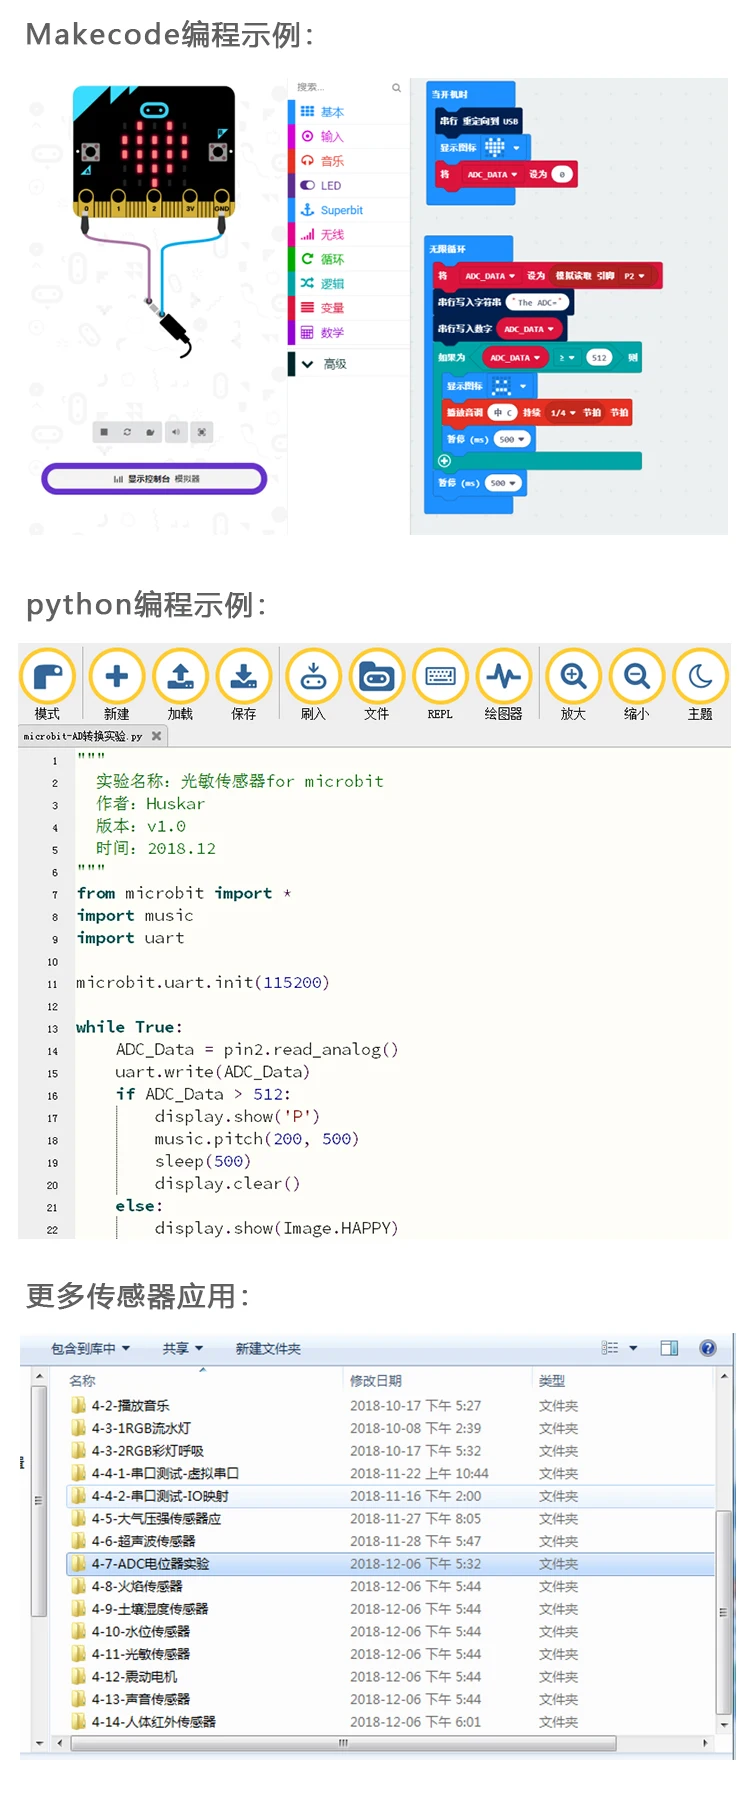Expand the 高级 advanced categories
750x1802 pixels.
point(350,364)
